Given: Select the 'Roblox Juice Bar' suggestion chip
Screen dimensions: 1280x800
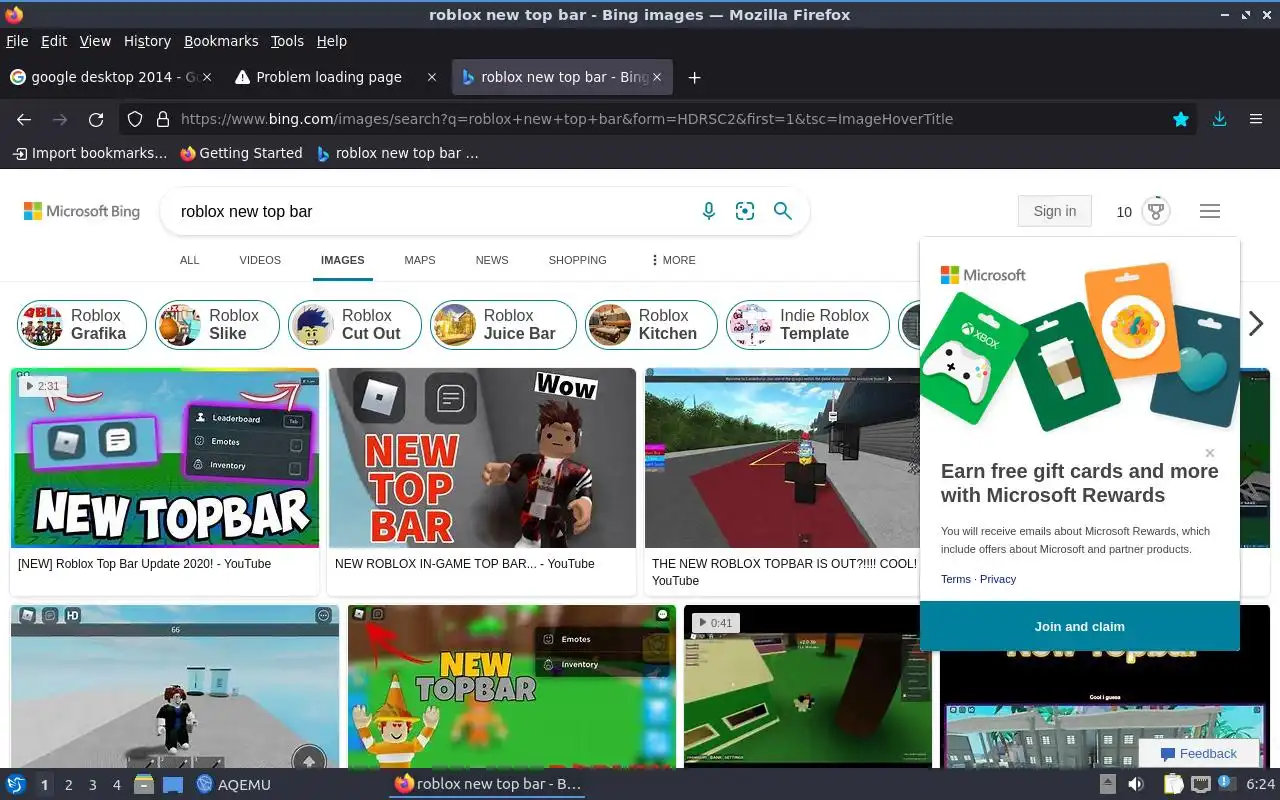Looking at the screenshot, I should 503,325.
